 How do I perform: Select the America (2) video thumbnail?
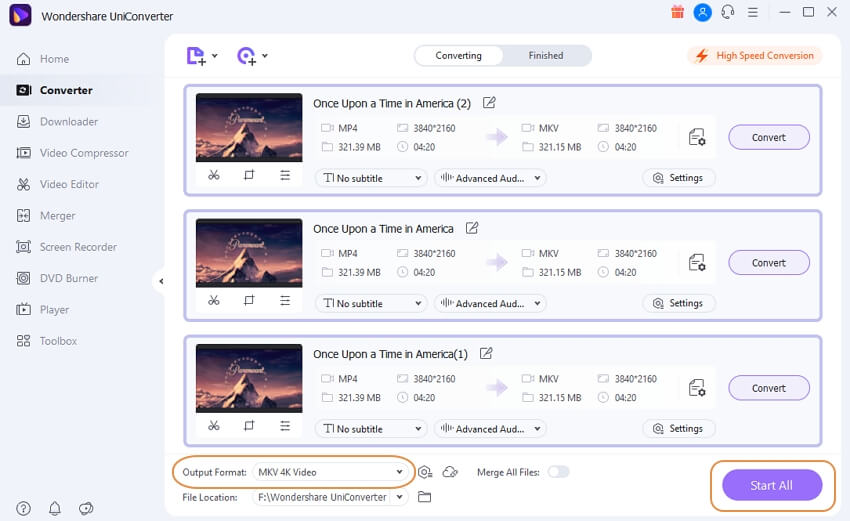pyautogui.click(x=249, y=127)
